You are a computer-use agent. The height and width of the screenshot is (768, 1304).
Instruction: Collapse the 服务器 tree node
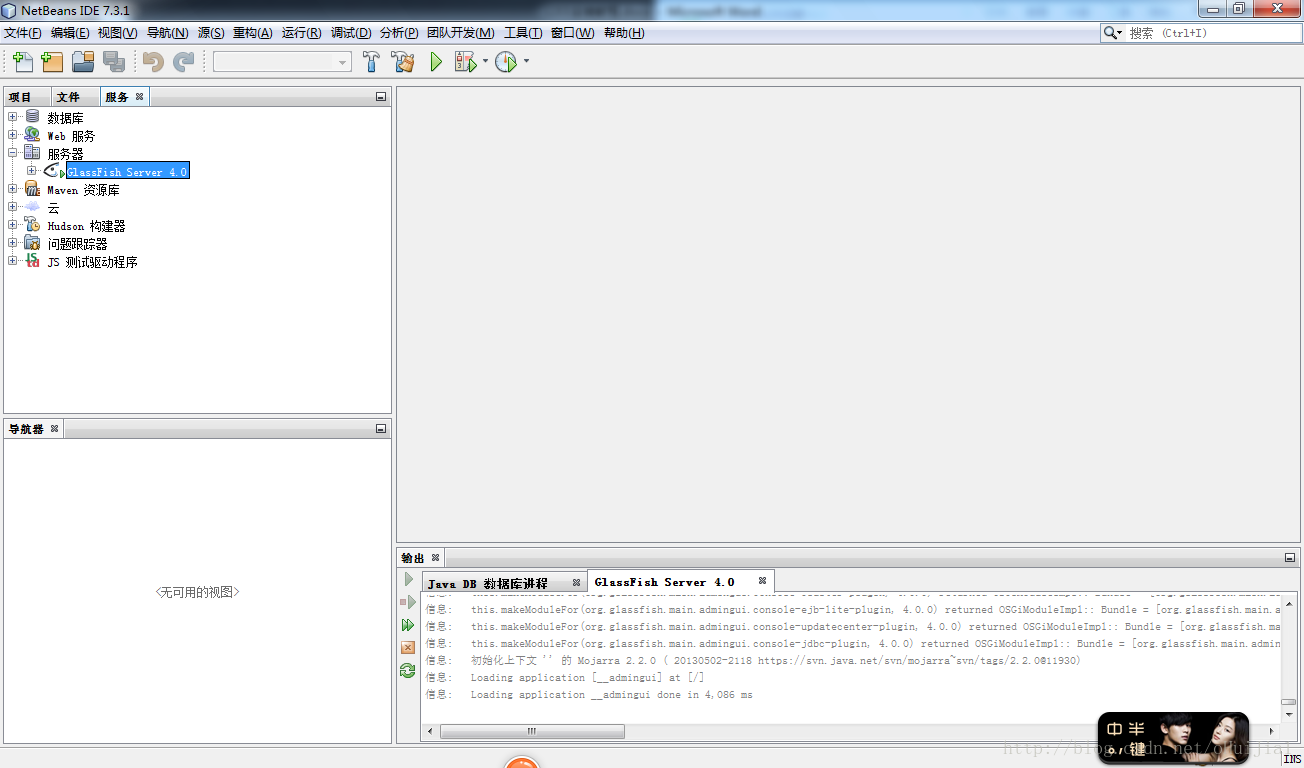point(13,153)
